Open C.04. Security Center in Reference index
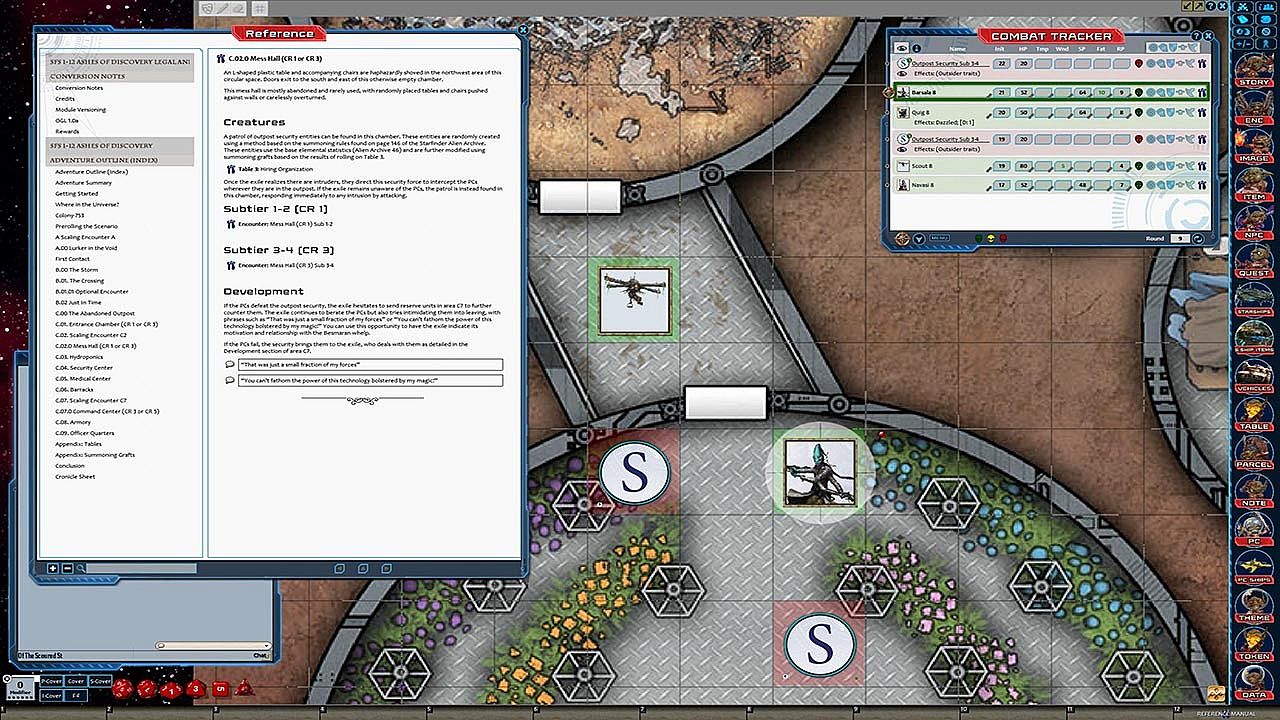Image resolution: width=1280 pixels, height=720 pixels. coord(83,368)
